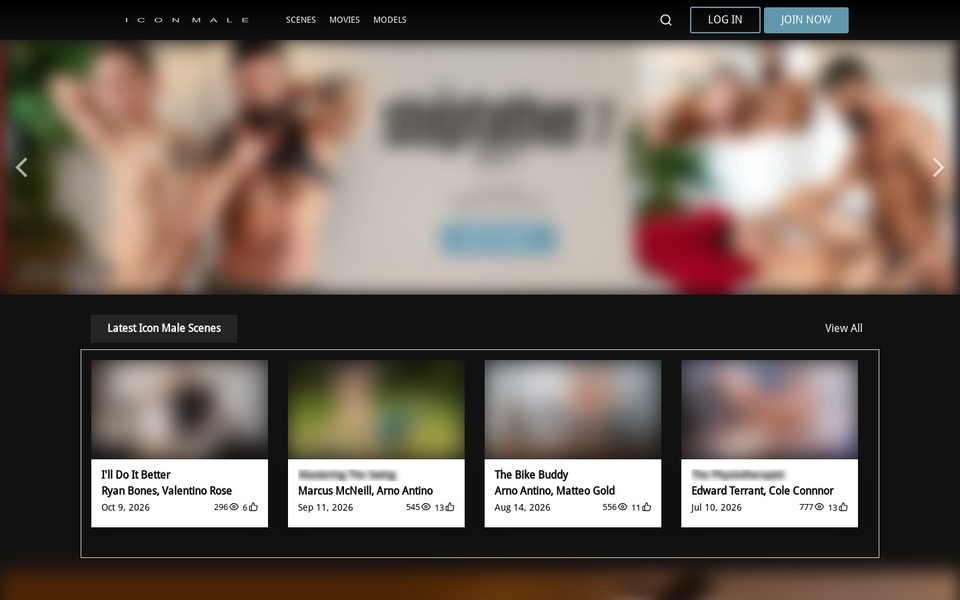Click views eye icon on I'll Do It Better
Viewport: 960px width, 600px height.
pos(234,507)
